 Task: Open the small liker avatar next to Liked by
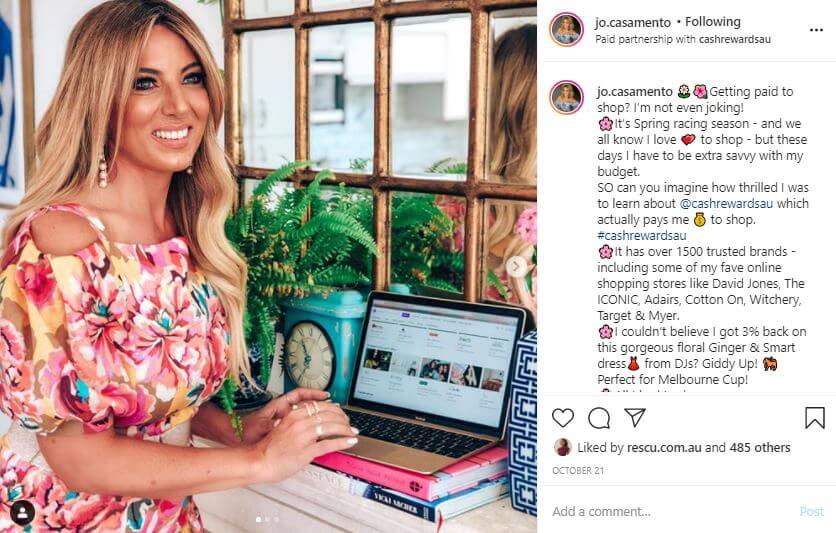click(x=562, y=448)
